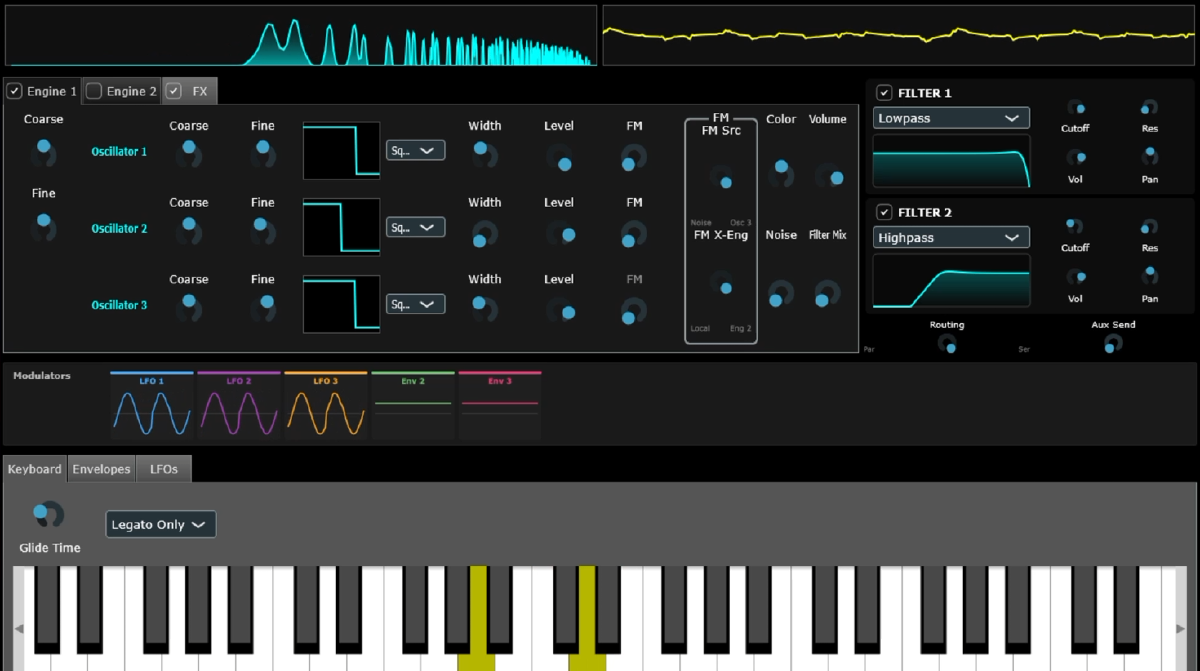Select the Keyboard tab

point(35,469)
